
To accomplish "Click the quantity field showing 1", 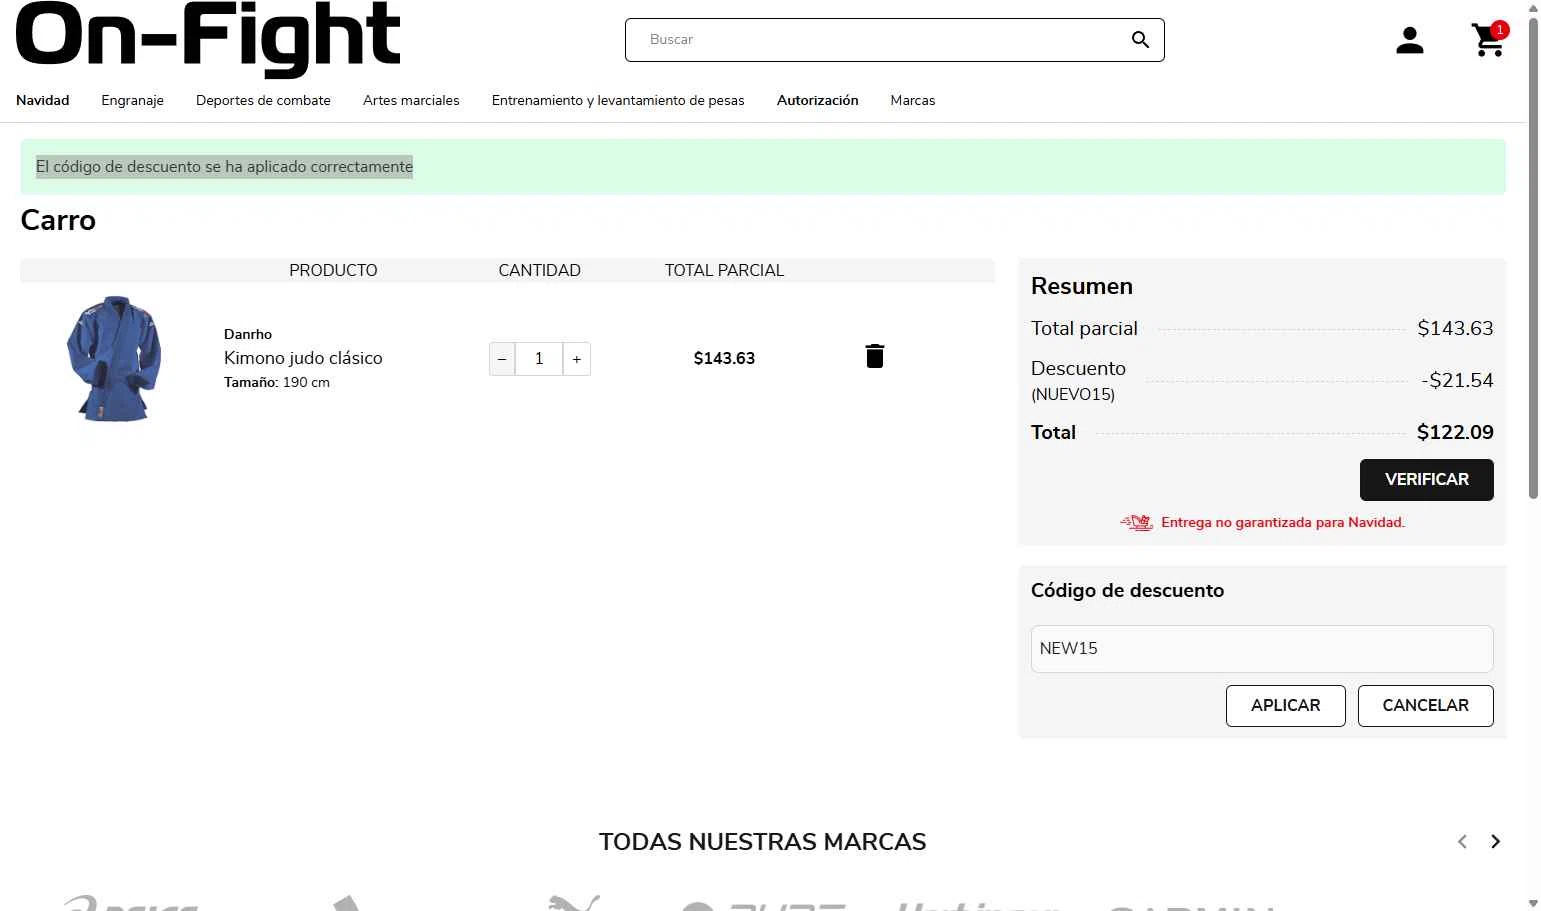I will (x=539, y=359).
